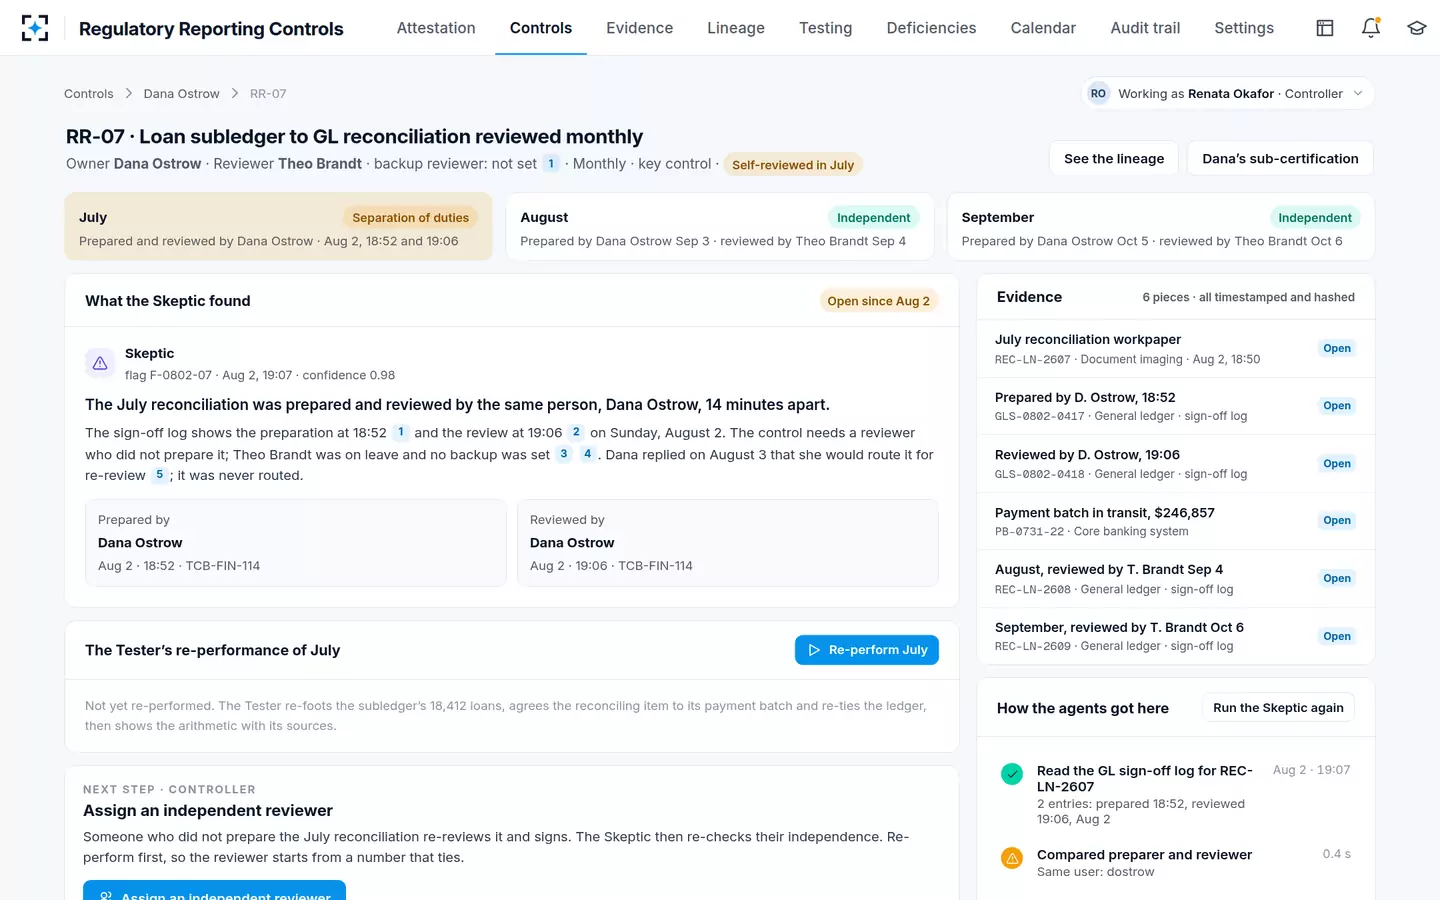Select the September period card
1440x900 pixels.
click(1161, 227)
